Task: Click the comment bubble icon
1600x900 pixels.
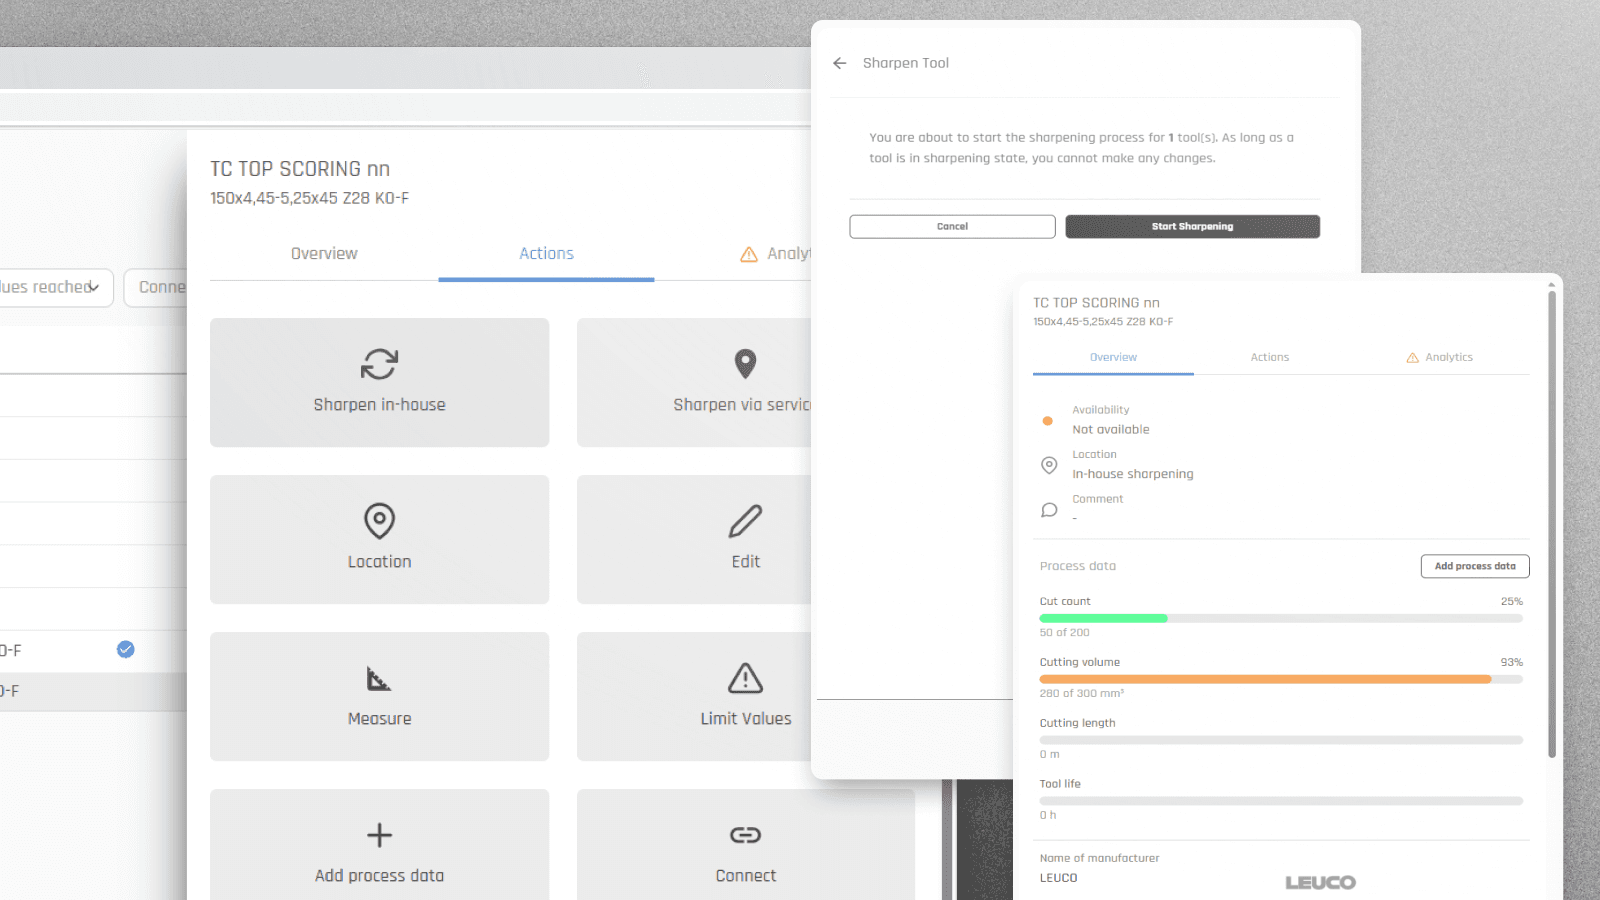Action: (x=1049, y=510)
